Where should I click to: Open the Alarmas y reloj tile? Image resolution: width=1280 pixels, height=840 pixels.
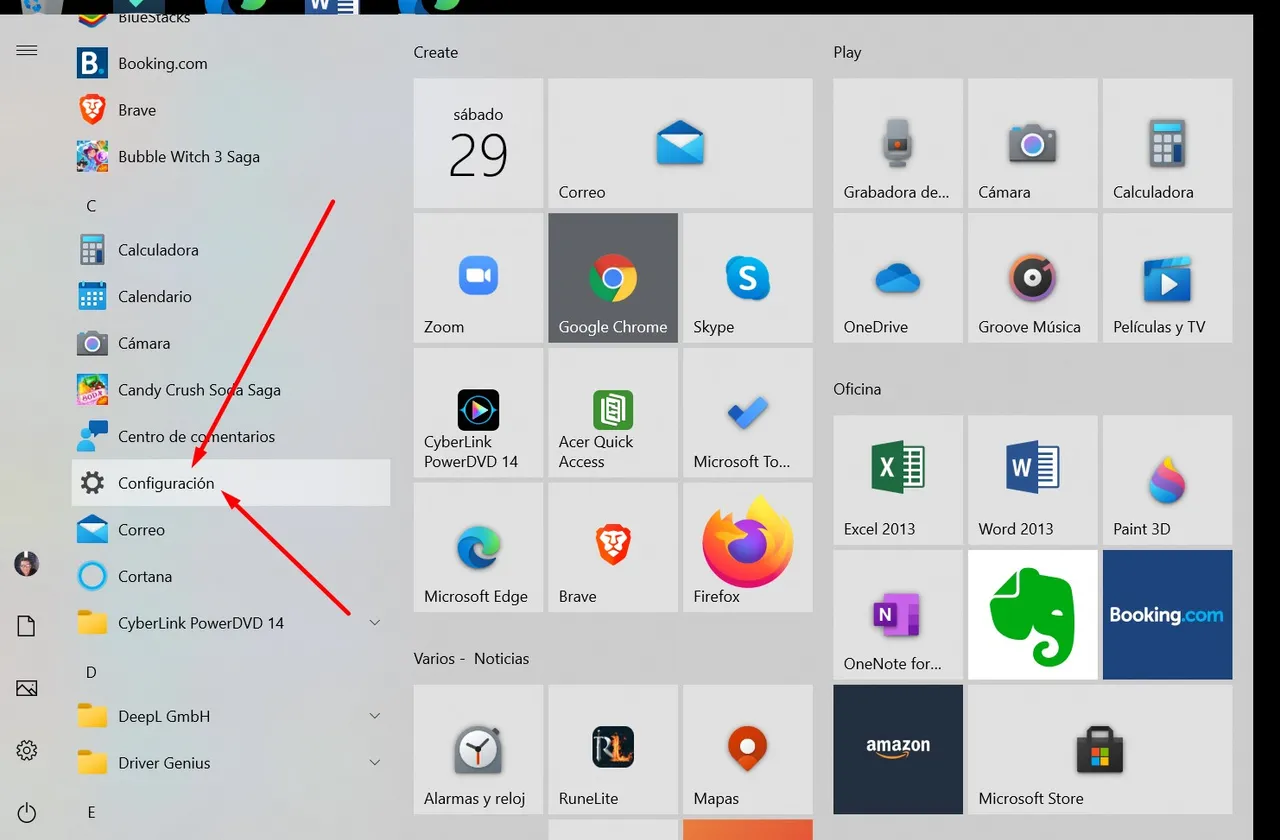478,750
